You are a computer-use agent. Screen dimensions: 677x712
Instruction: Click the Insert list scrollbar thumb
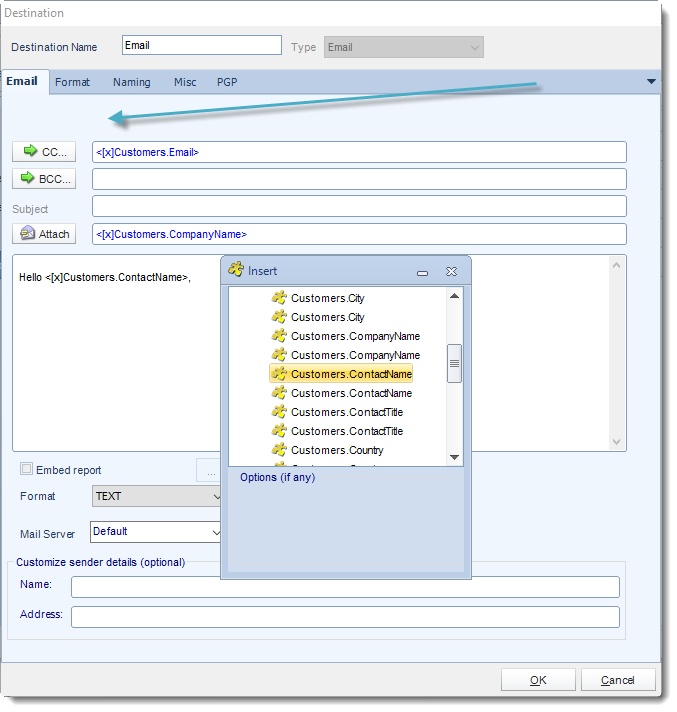455,363
